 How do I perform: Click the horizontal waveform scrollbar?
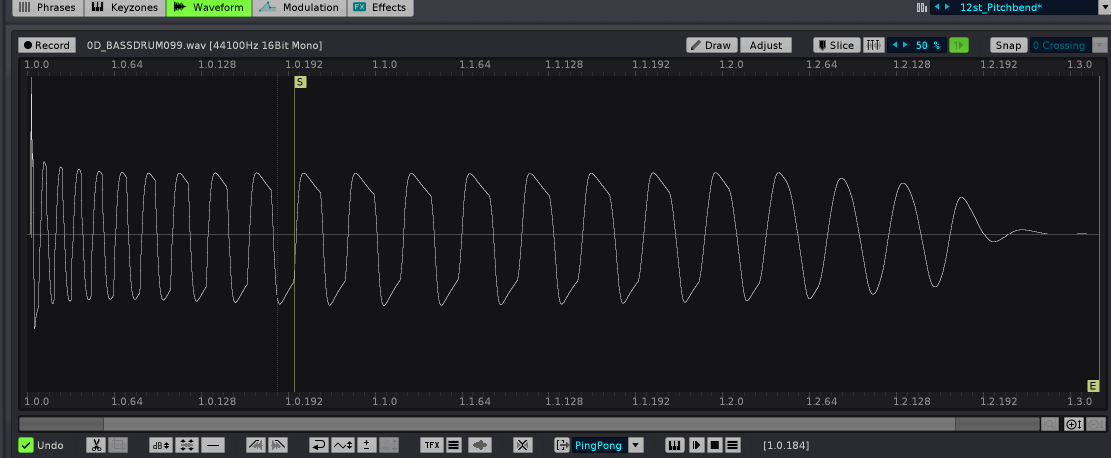click(530, 424)
